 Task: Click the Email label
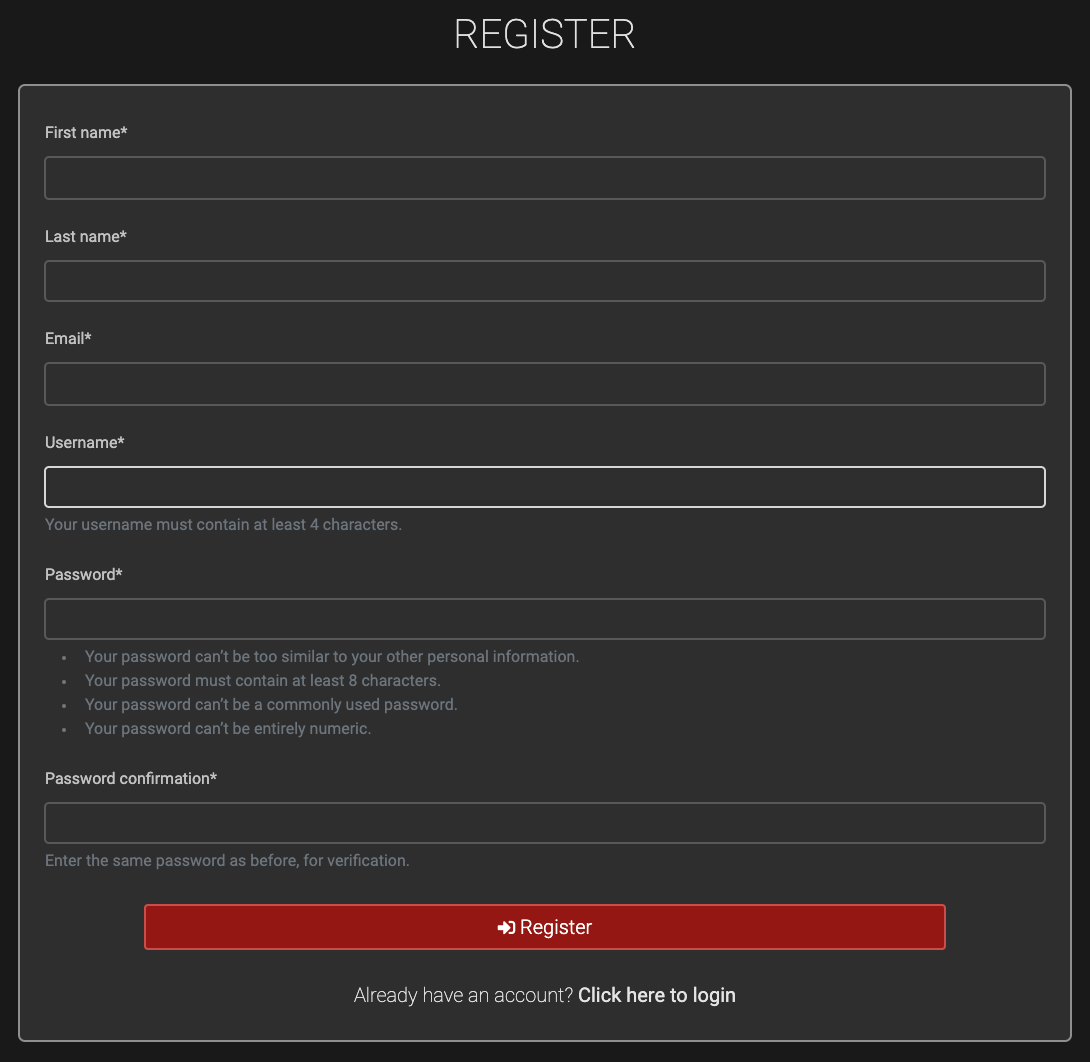point(67,338)
